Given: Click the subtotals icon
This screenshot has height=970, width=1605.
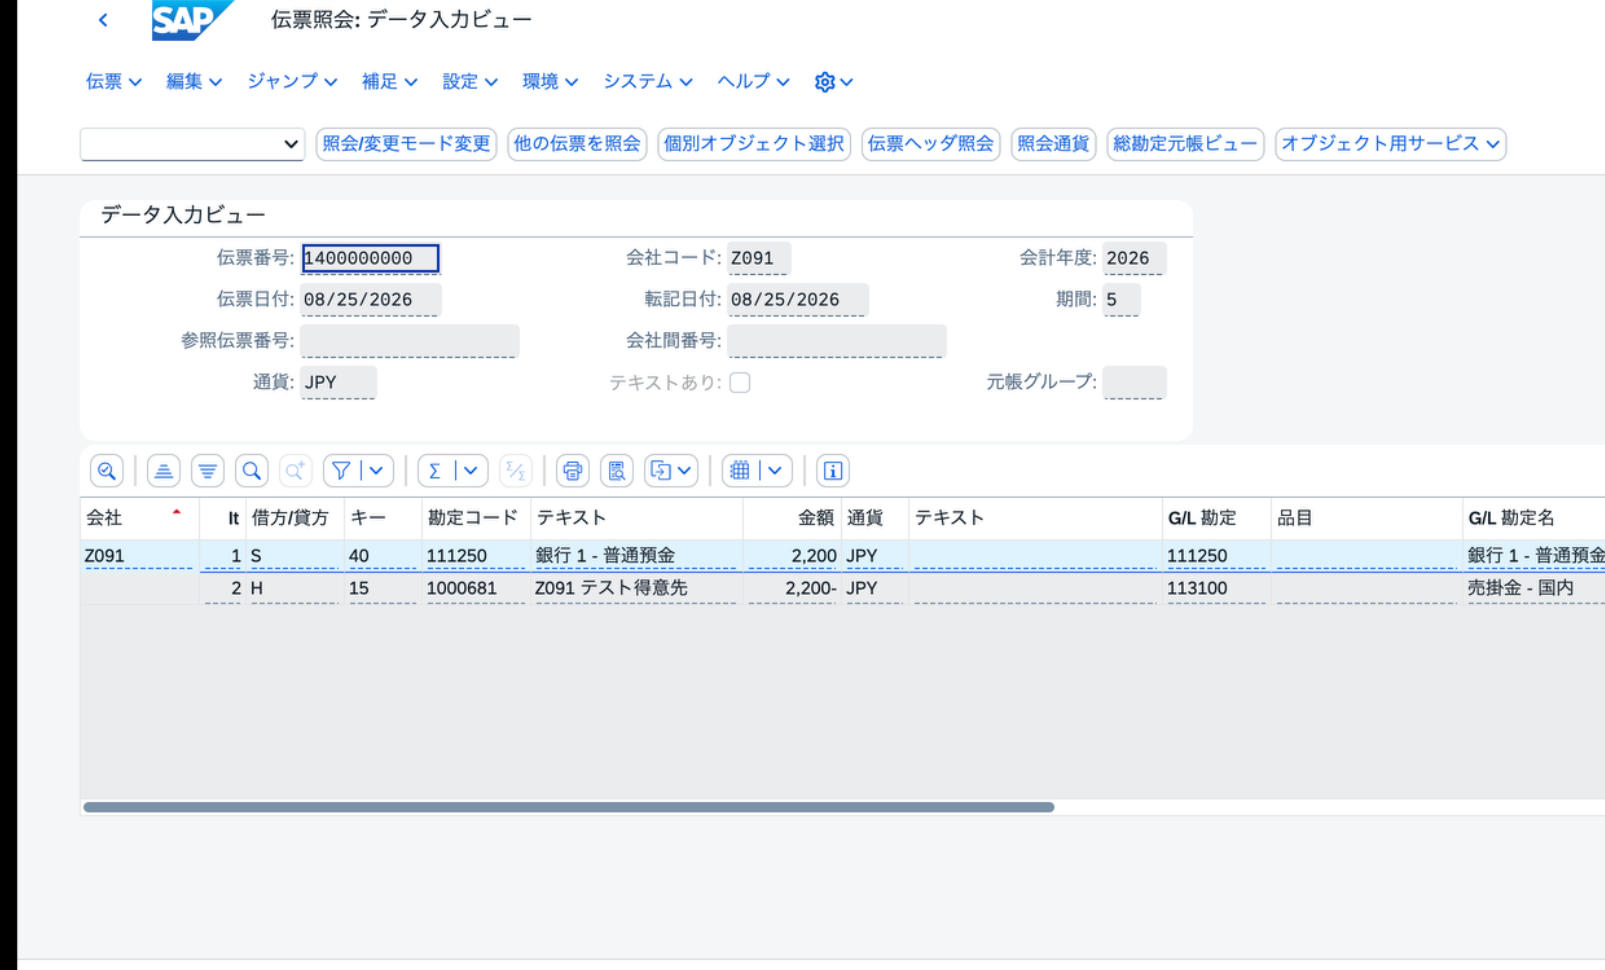Looking at the screenshot, I should coord(516,470).
